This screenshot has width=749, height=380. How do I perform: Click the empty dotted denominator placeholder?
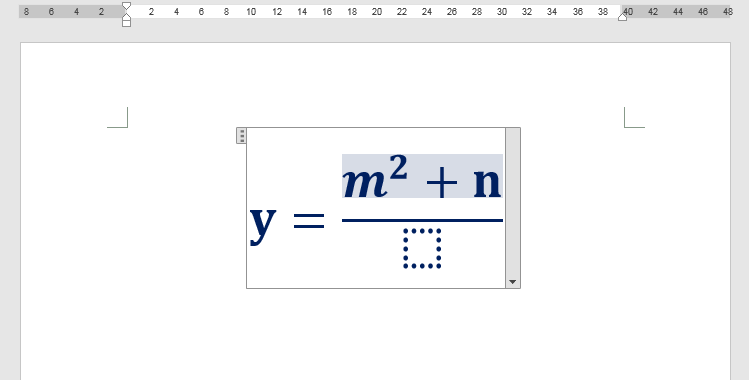coord(422,248)
